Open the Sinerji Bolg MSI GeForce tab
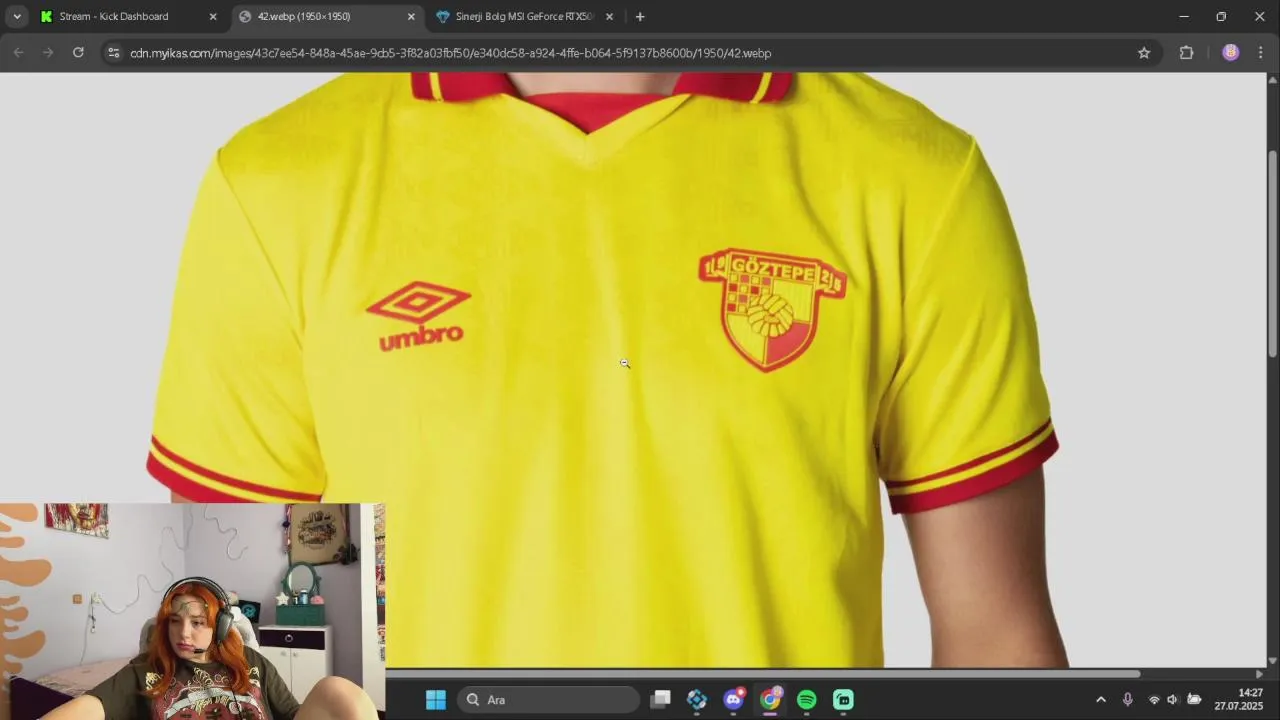 [x=524, y=17]
